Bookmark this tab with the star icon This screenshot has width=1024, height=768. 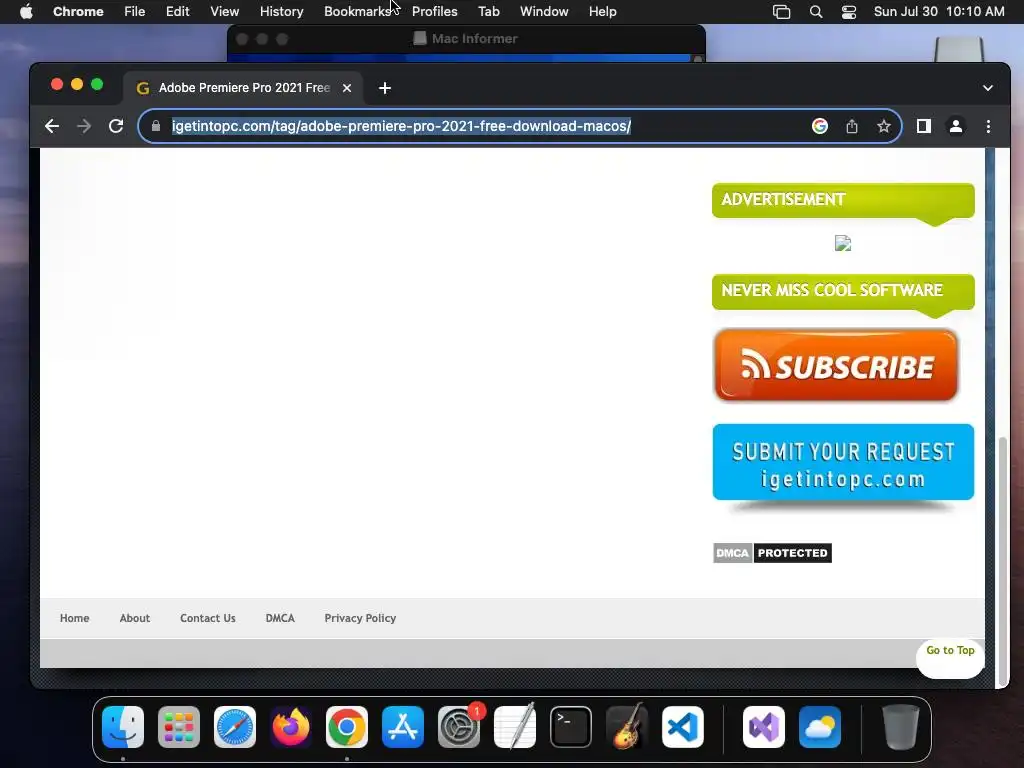click(884, 126)
